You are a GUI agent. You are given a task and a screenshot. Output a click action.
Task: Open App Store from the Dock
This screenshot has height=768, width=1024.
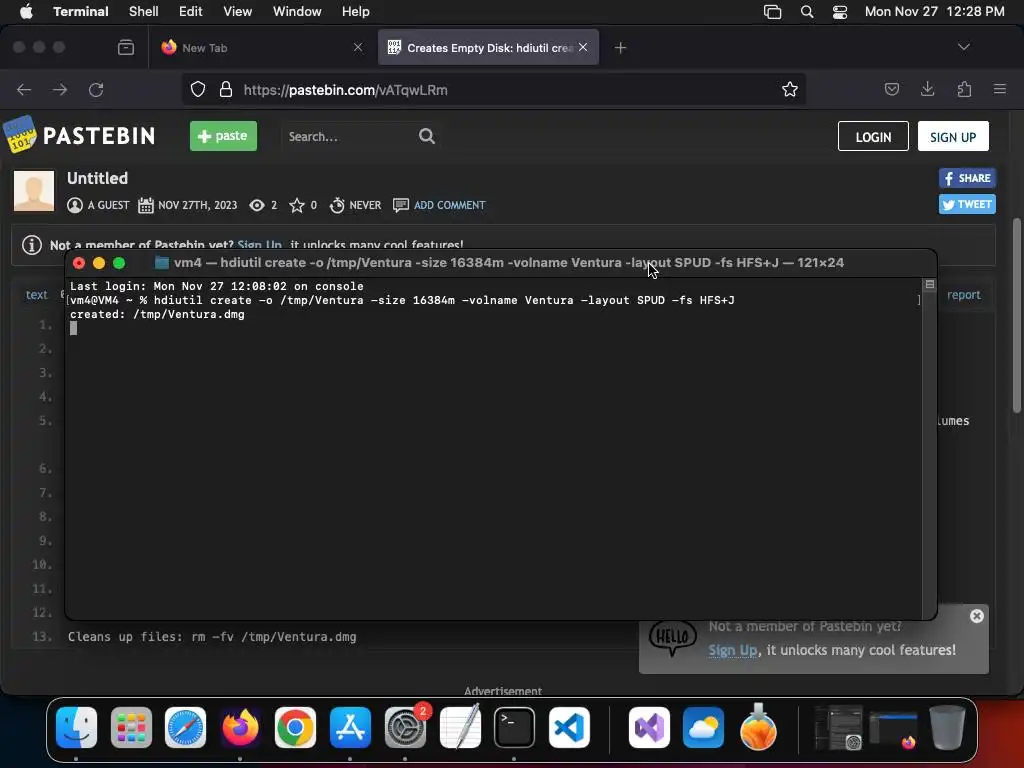click(x=350, y=727)
